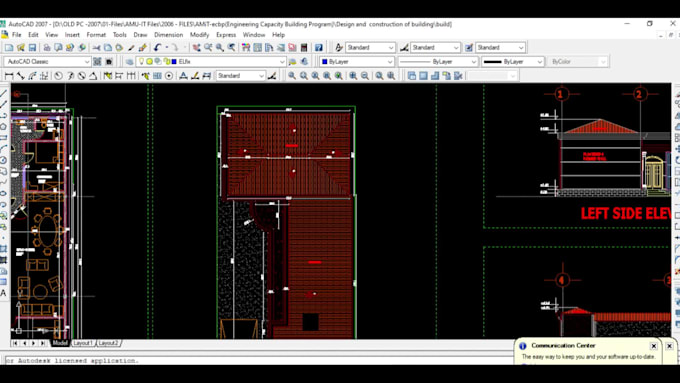Switch to the Layout2 tab
The image size is (680, 383).
(x=108, y=343)
